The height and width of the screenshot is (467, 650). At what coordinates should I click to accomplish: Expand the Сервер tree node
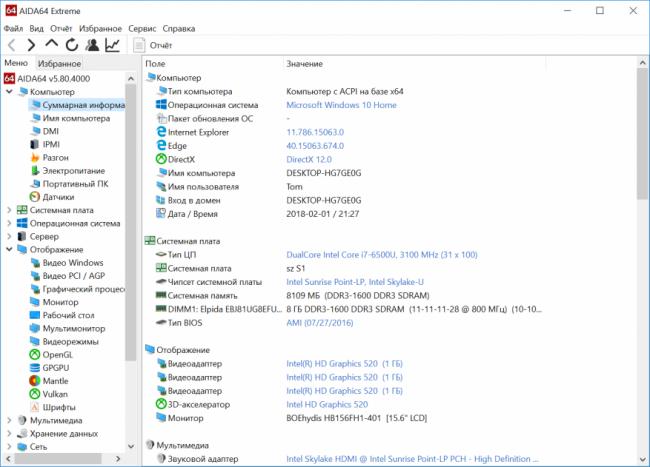(9, 237)
